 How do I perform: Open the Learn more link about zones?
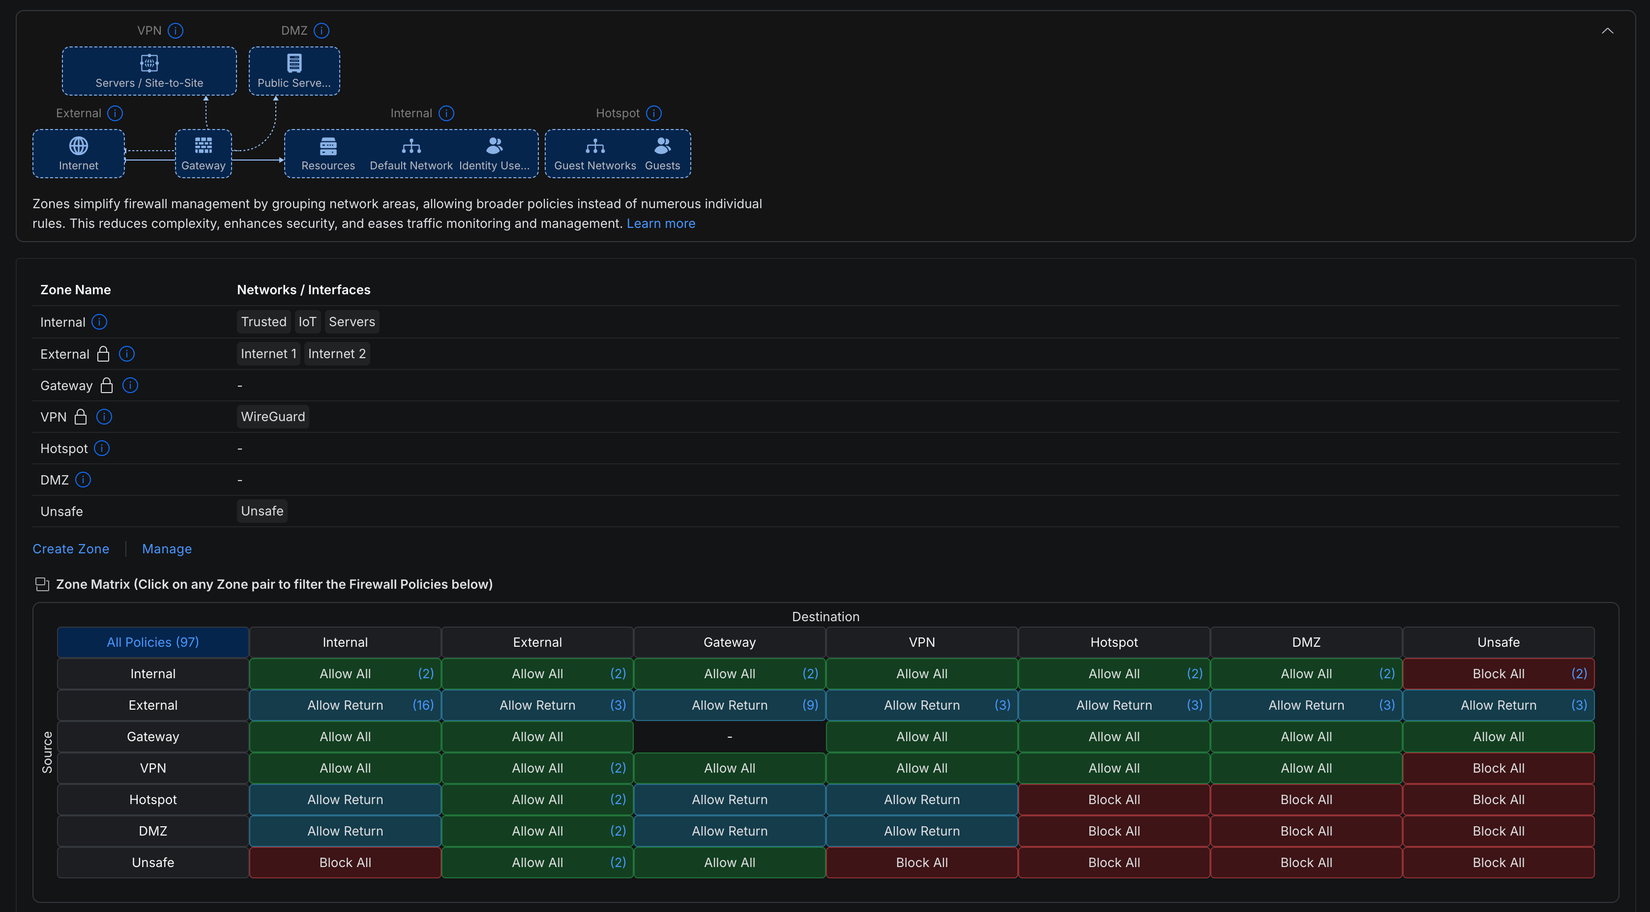tap(661, 223)
